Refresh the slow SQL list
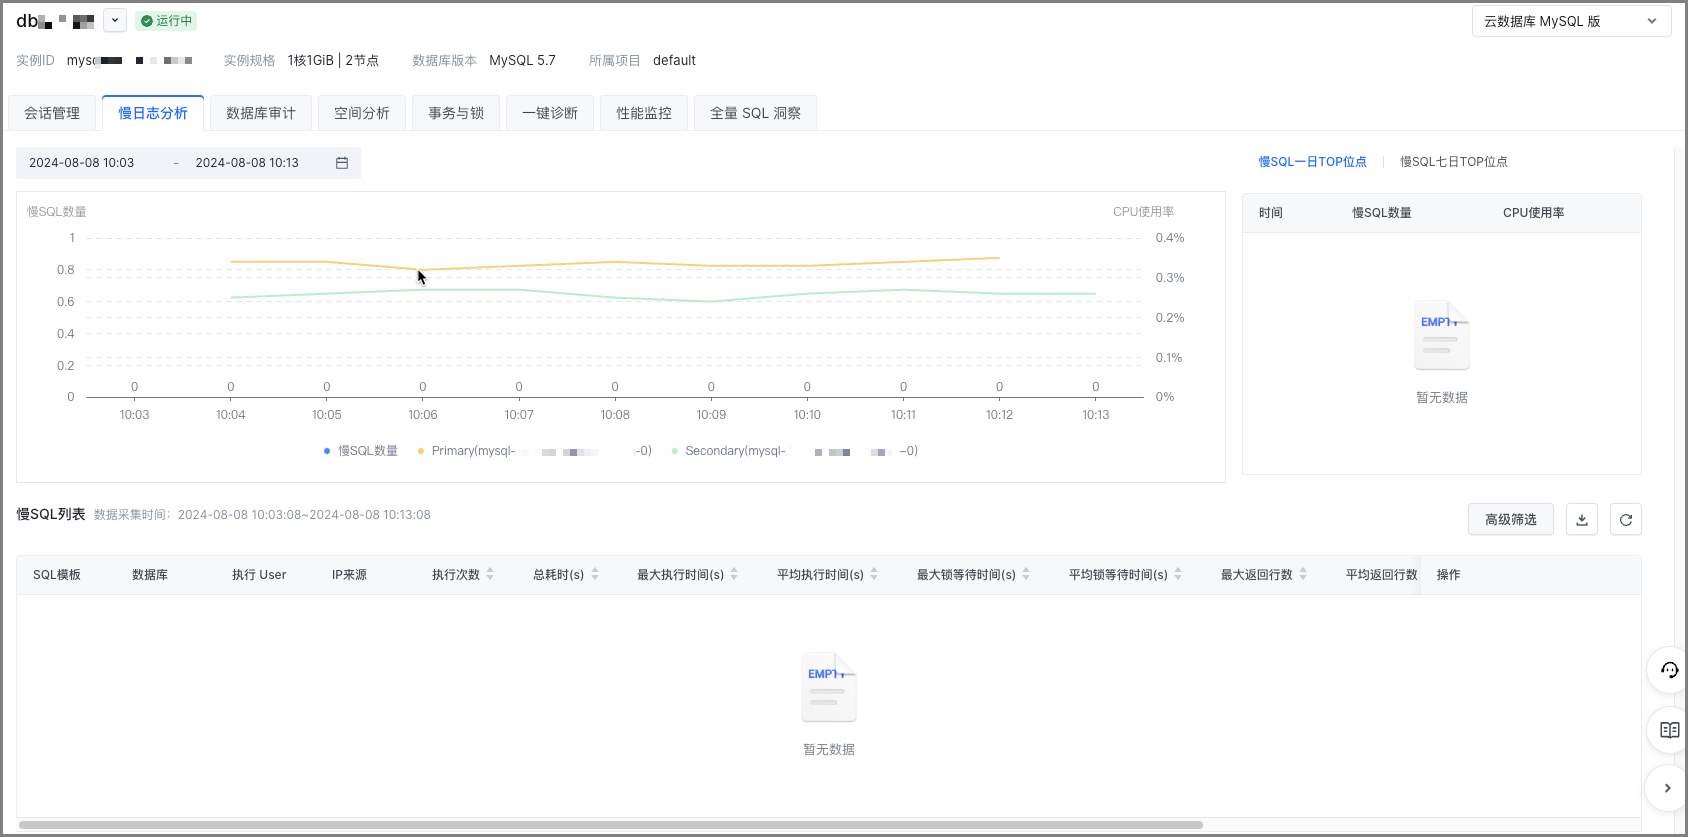1688x837 pixels. pos(1626,519)
